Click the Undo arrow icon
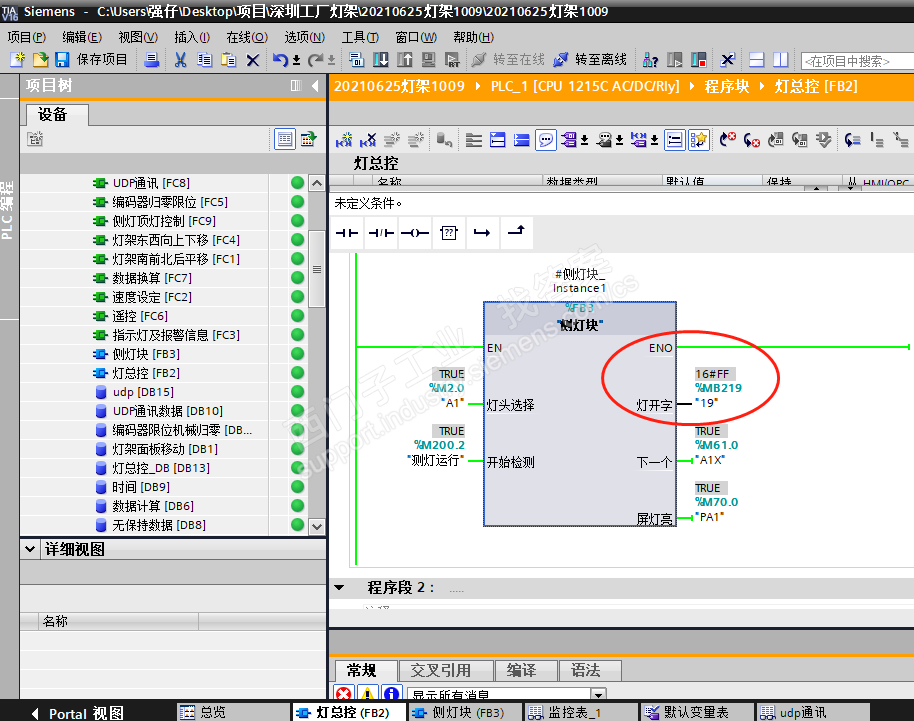The width and height of the screenshot is (914, 721). (281, 60)
